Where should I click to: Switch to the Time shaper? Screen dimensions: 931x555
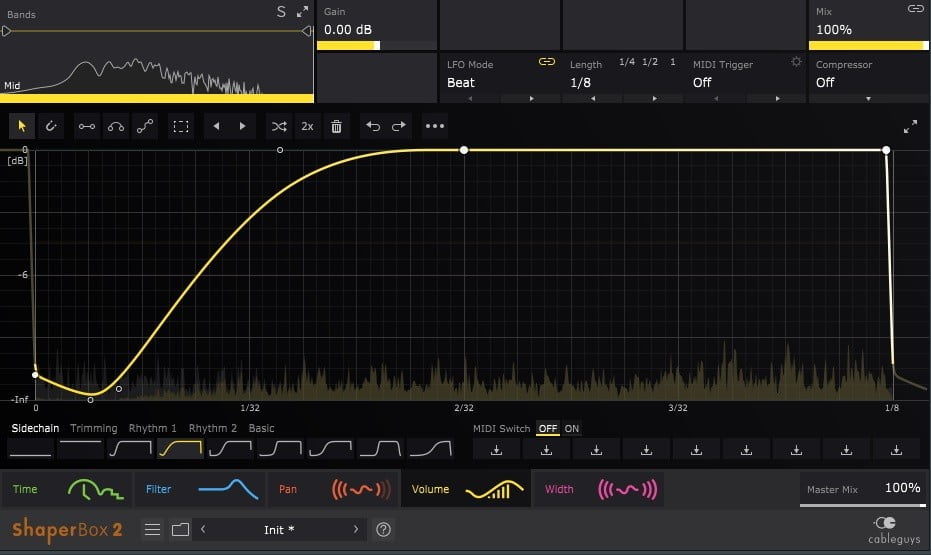pyautogui.click(x=66, y=490)
